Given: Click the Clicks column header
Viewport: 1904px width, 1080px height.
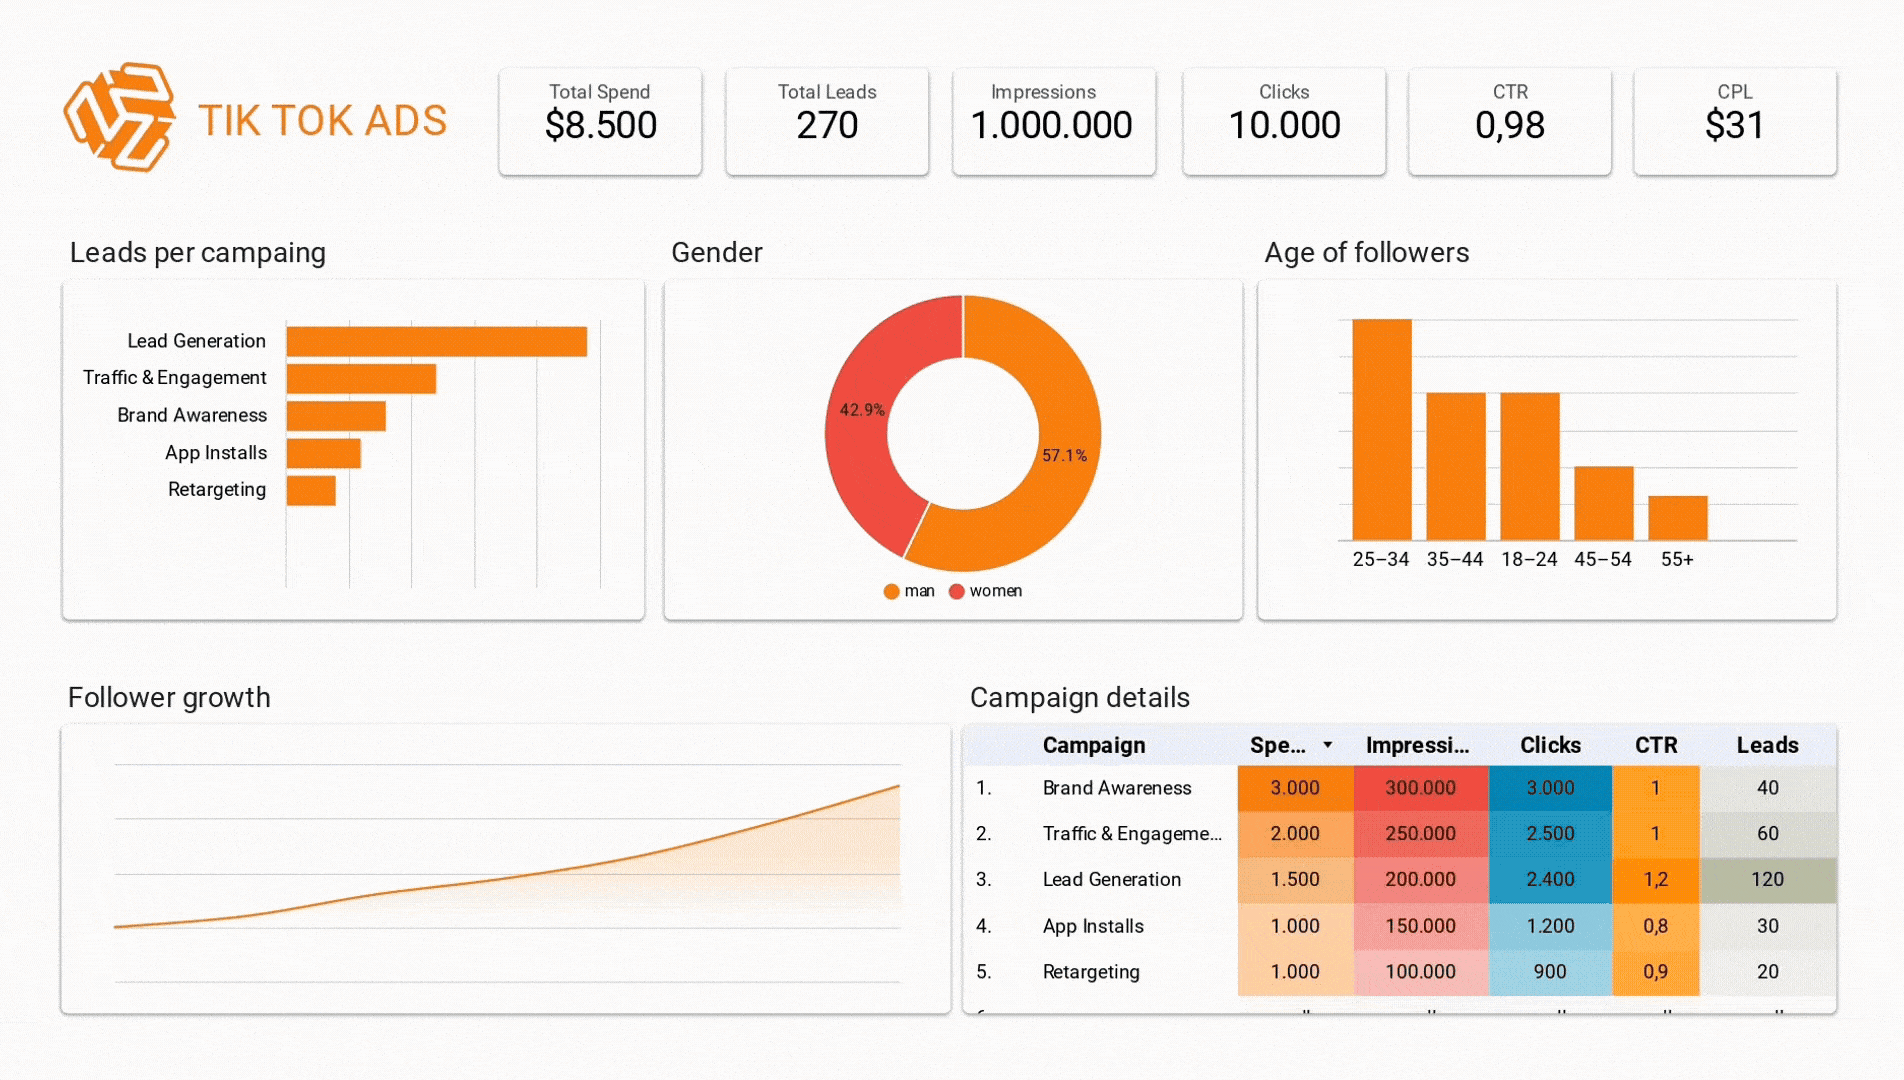Looking at the screenshot, I should (1549, 745).
